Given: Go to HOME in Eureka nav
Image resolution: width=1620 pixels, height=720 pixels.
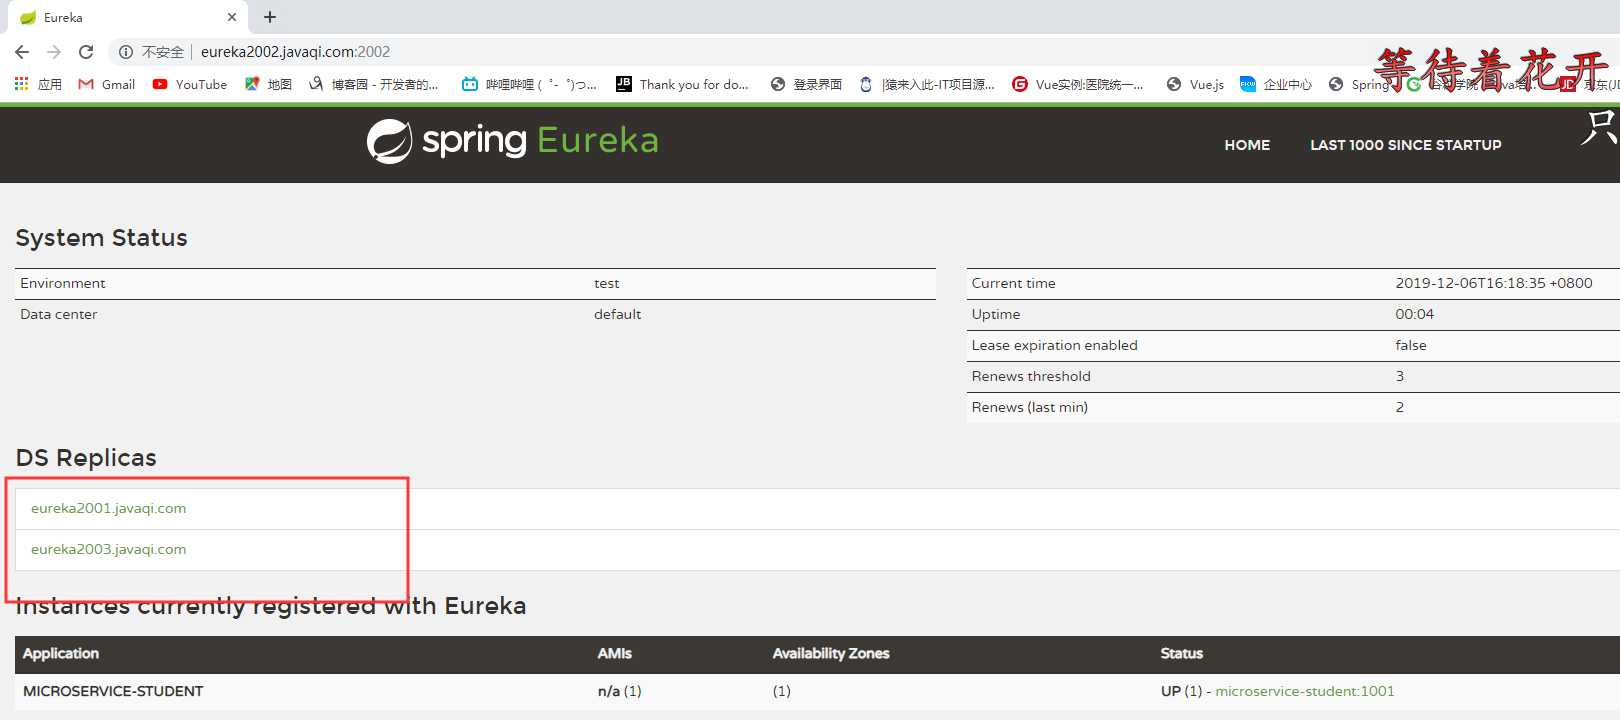Looking at the screenshot, I should click(x=1247, y=145).
